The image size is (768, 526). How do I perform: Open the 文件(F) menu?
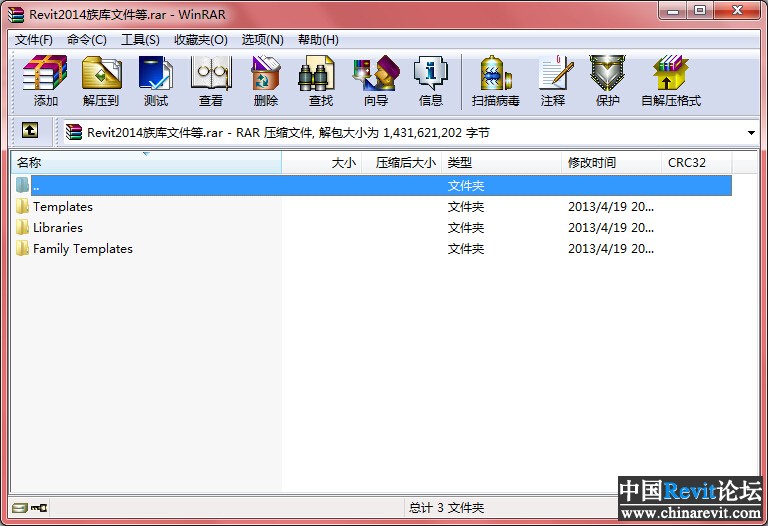33,40
